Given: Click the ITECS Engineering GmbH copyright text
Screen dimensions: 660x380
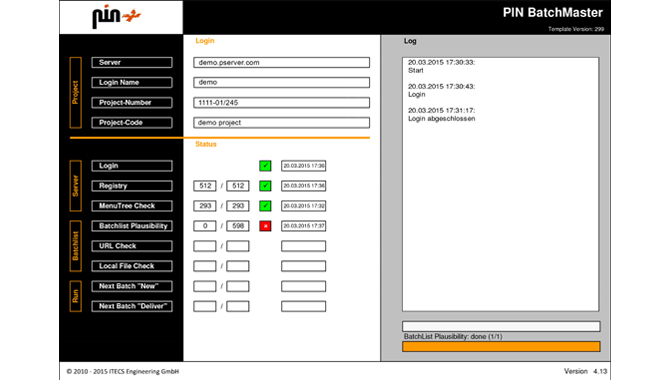Looking at the screenshot, I should pos(123,372).
